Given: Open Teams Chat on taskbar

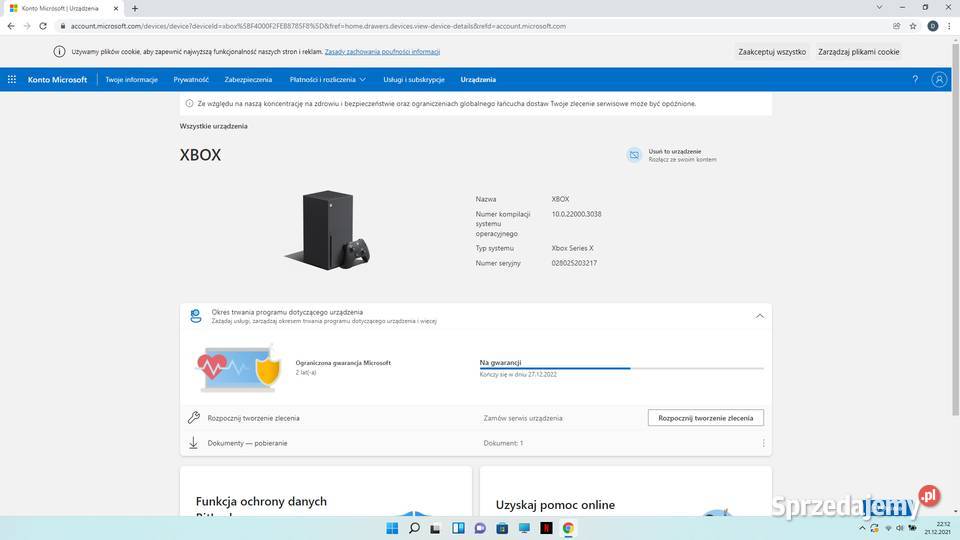Looking at the screenshot, I should click(480, 528).
